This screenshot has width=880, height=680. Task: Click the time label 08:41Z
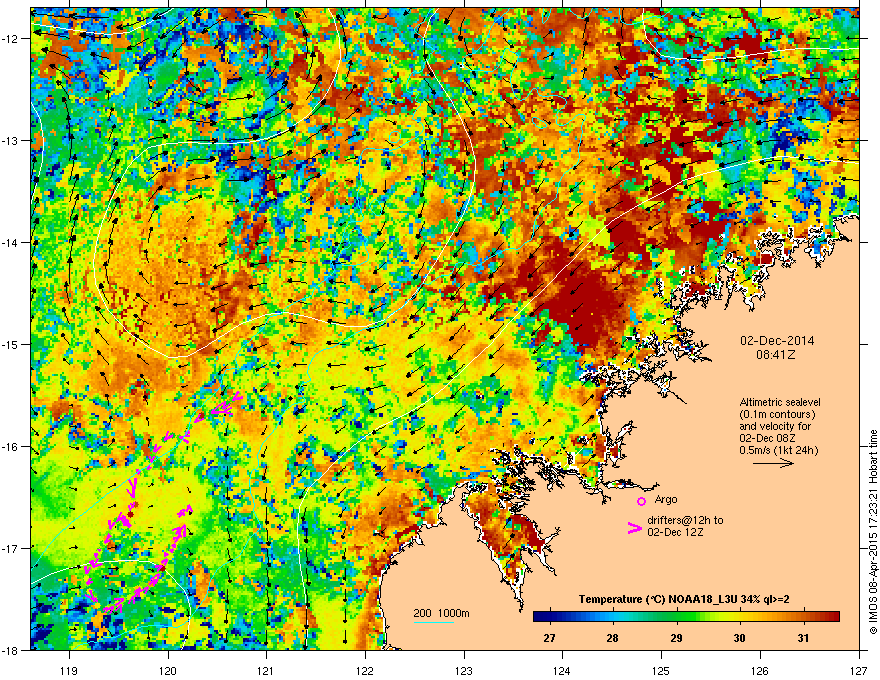coord(776,355)
